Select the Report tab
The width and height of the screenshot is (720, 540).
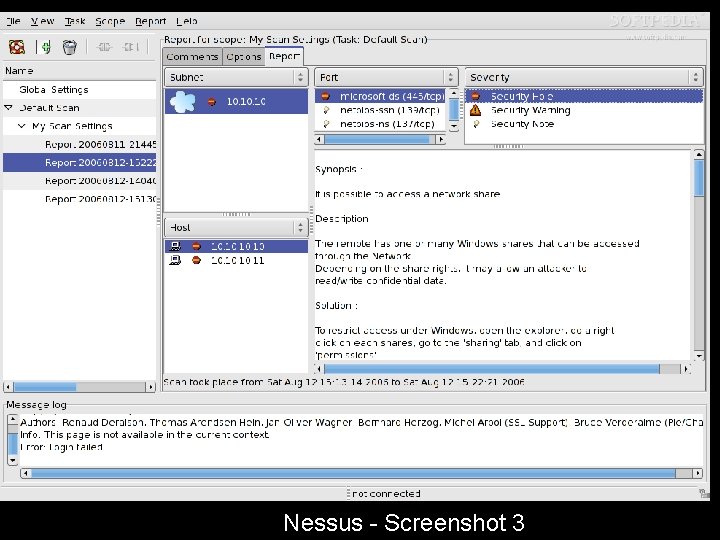(284, 56)
